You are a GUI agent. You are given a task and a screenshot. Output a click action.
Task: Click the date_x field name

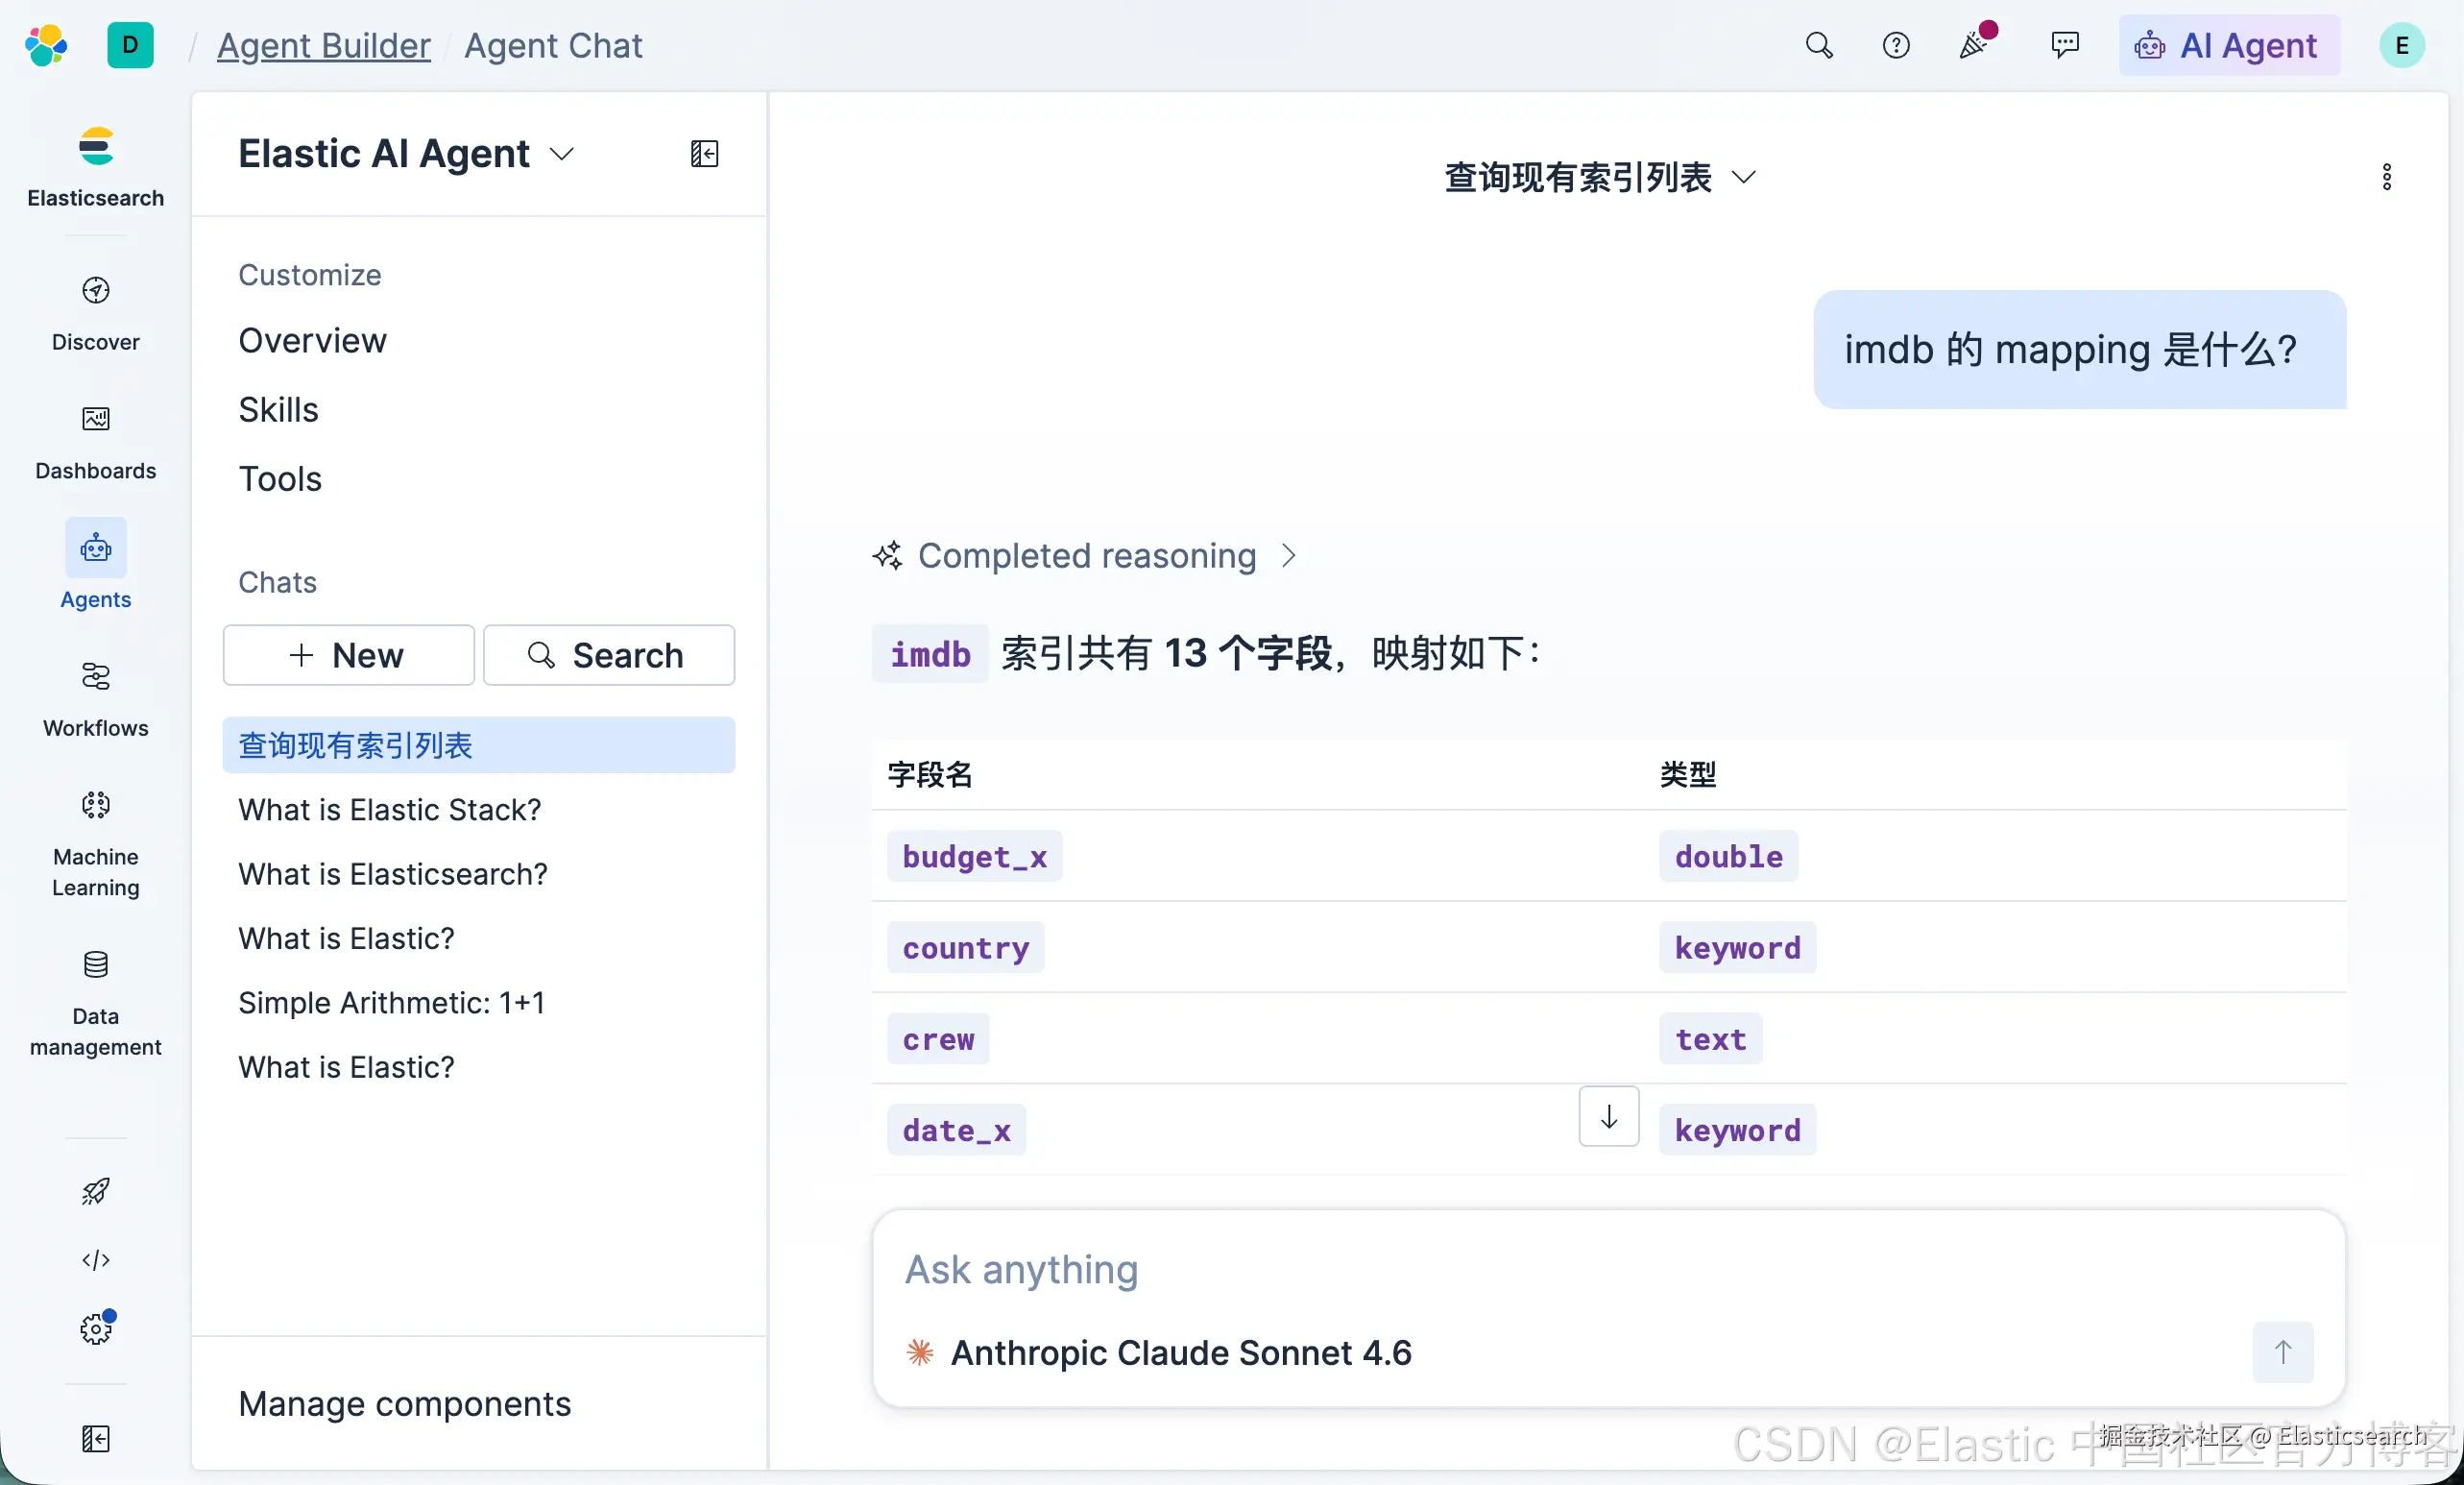(x=956, y=1130)
